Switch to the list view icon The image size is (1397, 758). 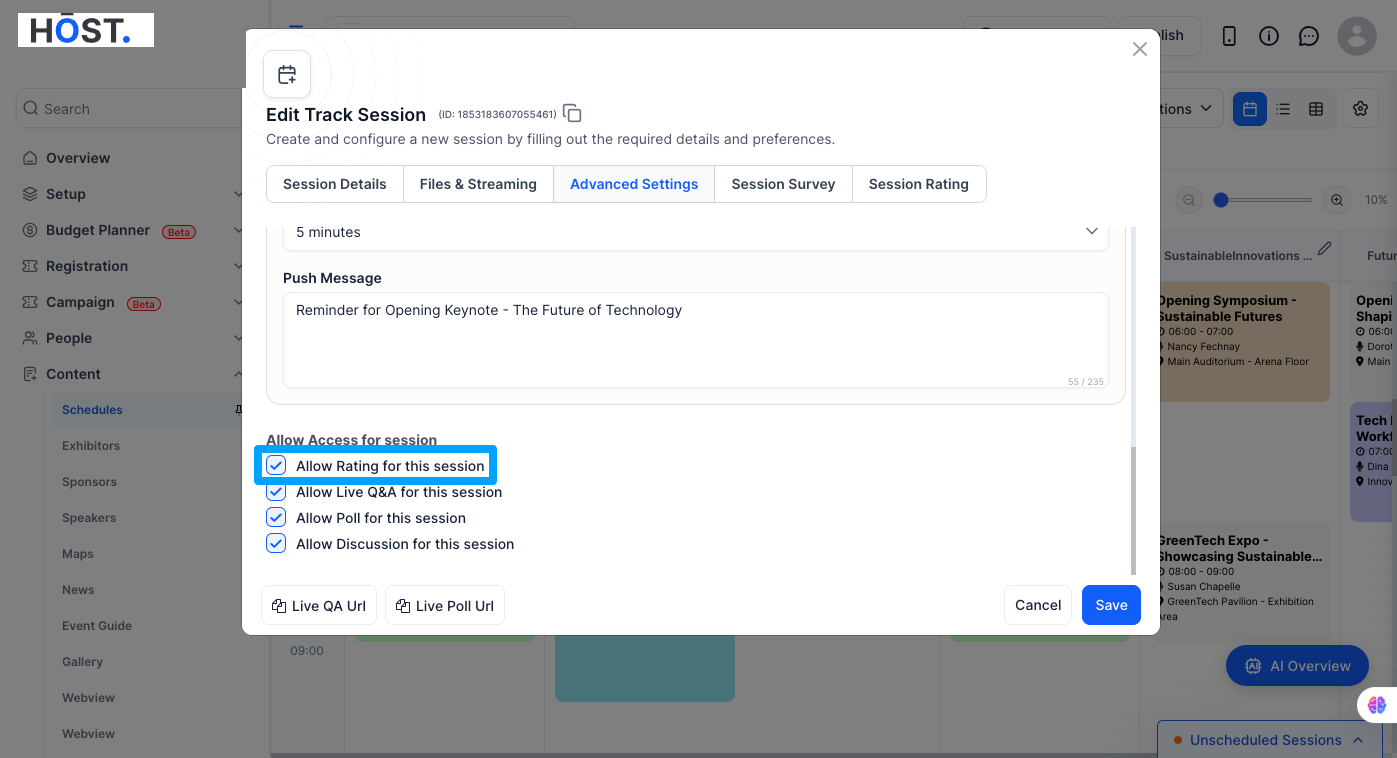[1283, 109]
